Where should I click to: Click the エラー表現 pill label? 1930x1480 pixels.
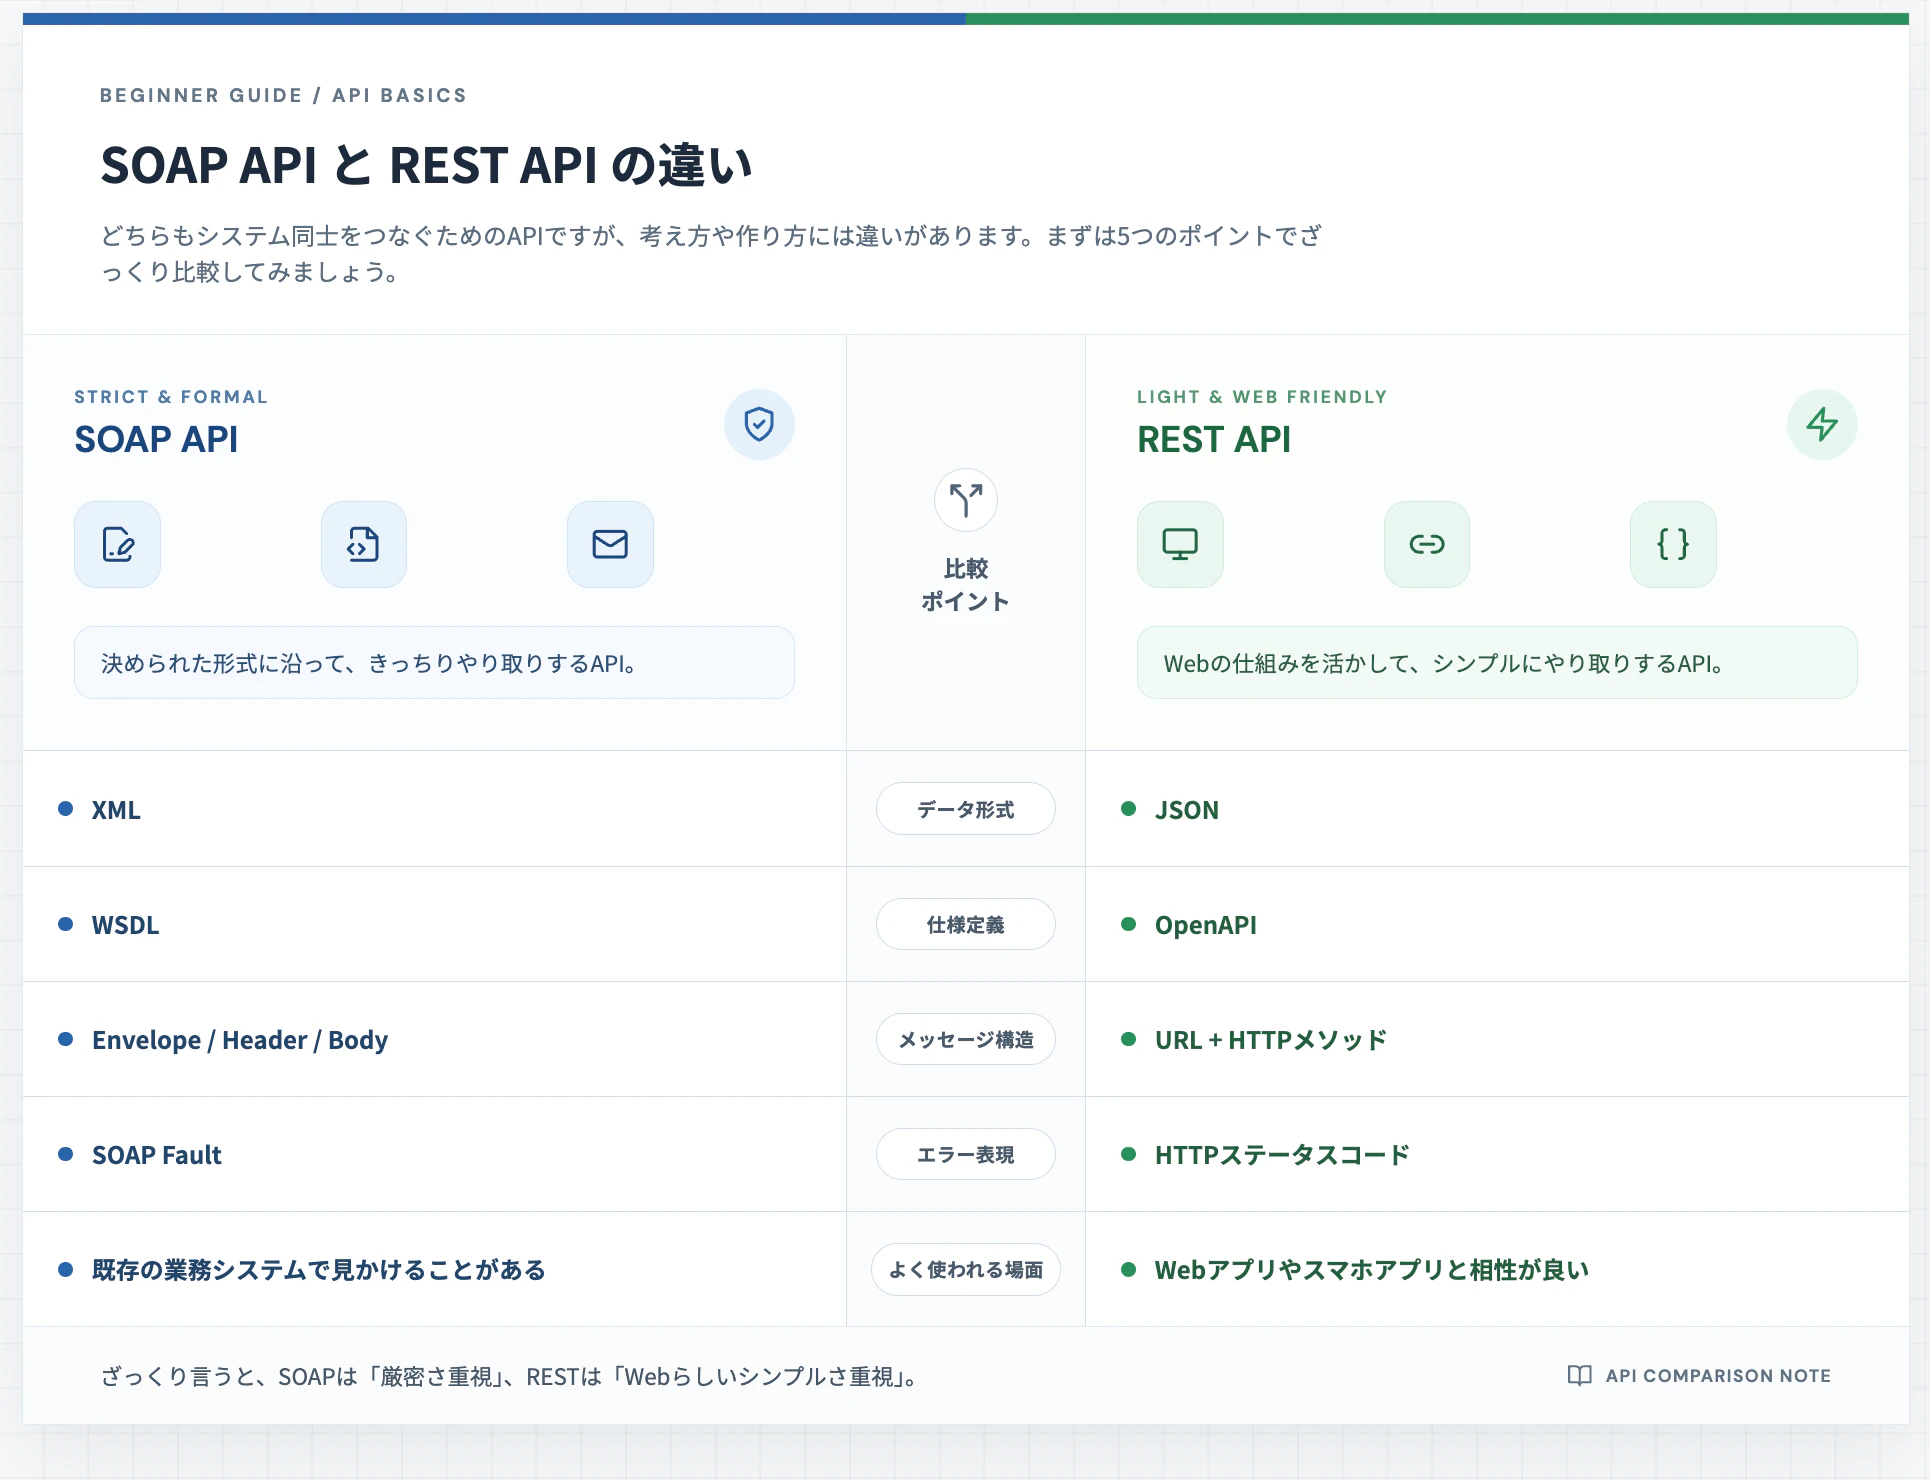pos(966,1154)
